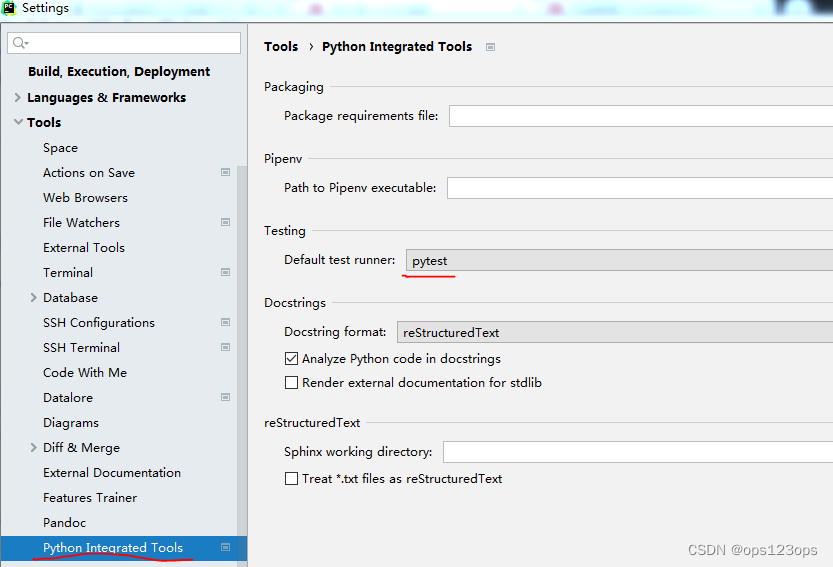Click the search magnifier icon
The image size is (833, 567).
[x=20, y=43]
